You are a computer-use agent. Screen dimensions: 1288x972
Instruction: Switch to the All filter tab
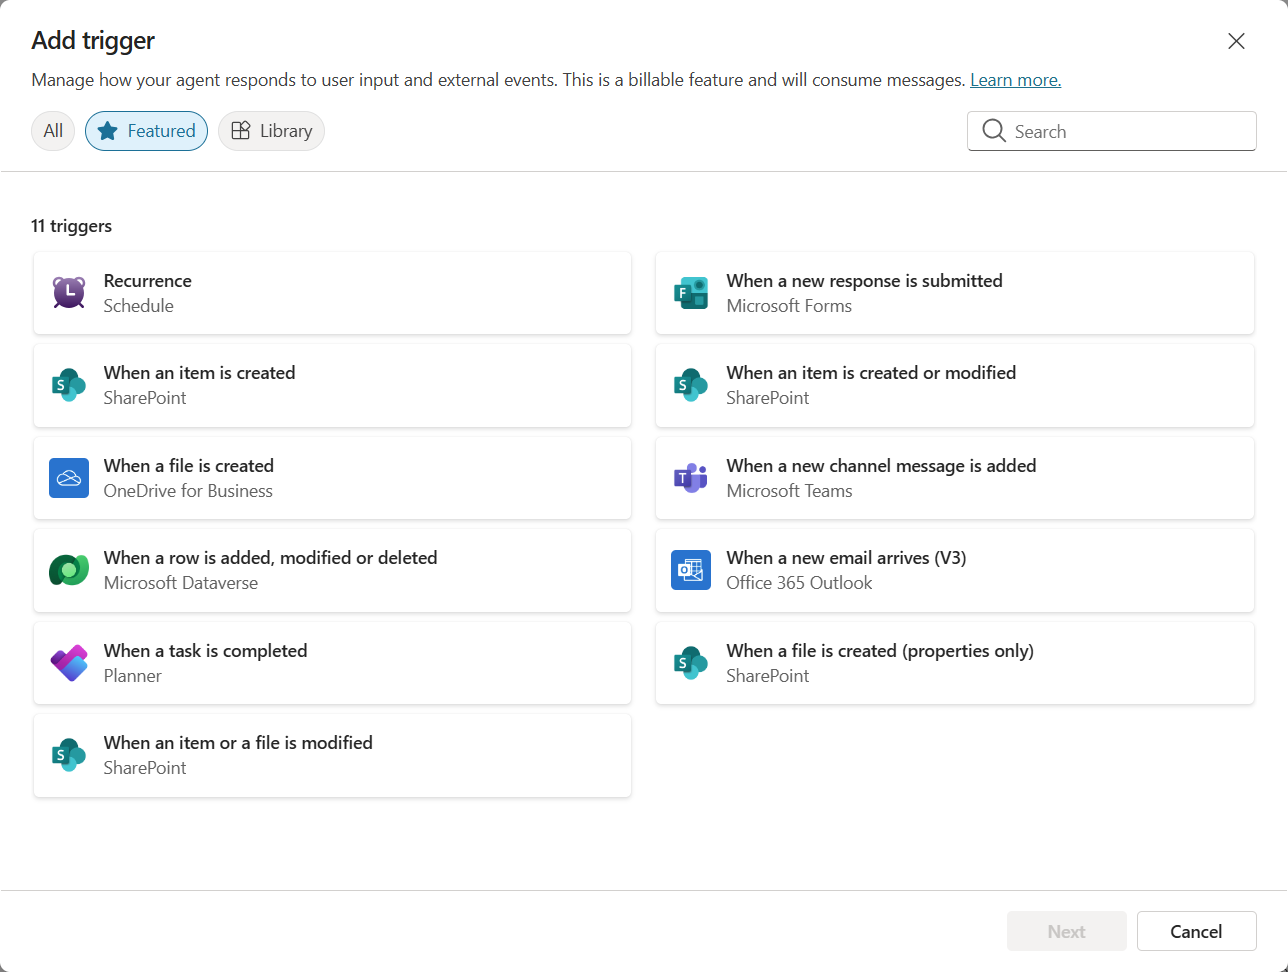tap(53, 131)
